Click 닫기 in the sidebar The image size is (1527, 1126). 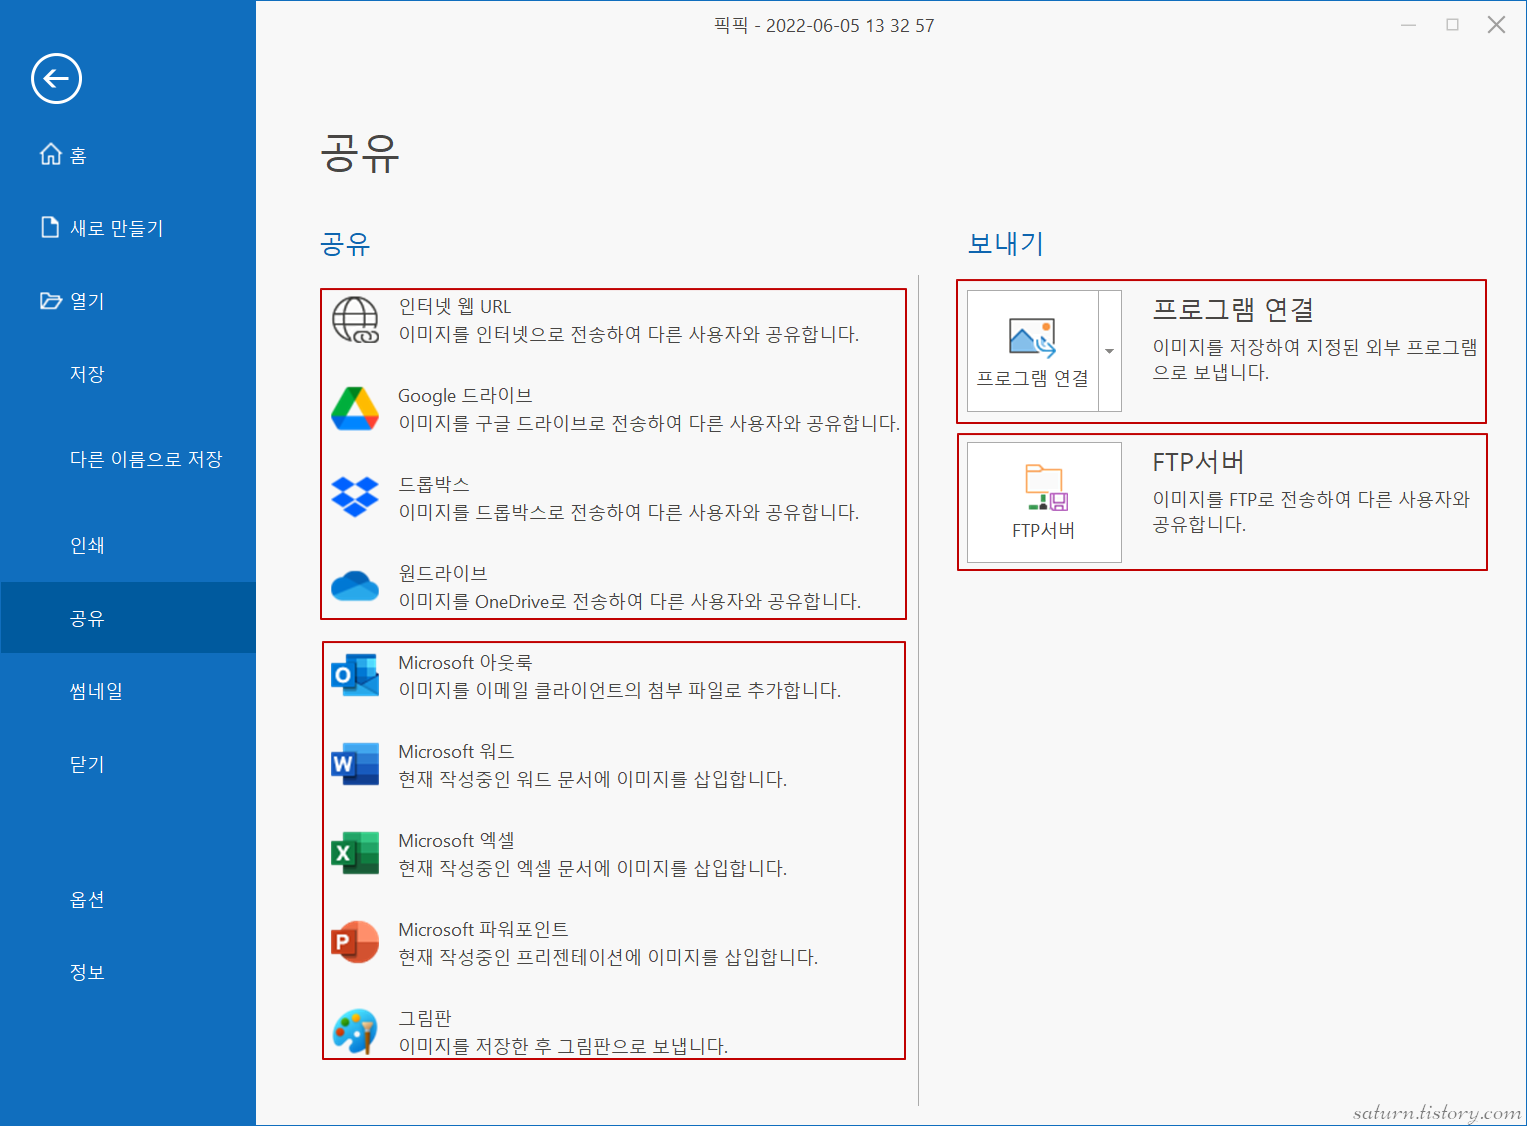pyautogui.click(x=128, y=764)
